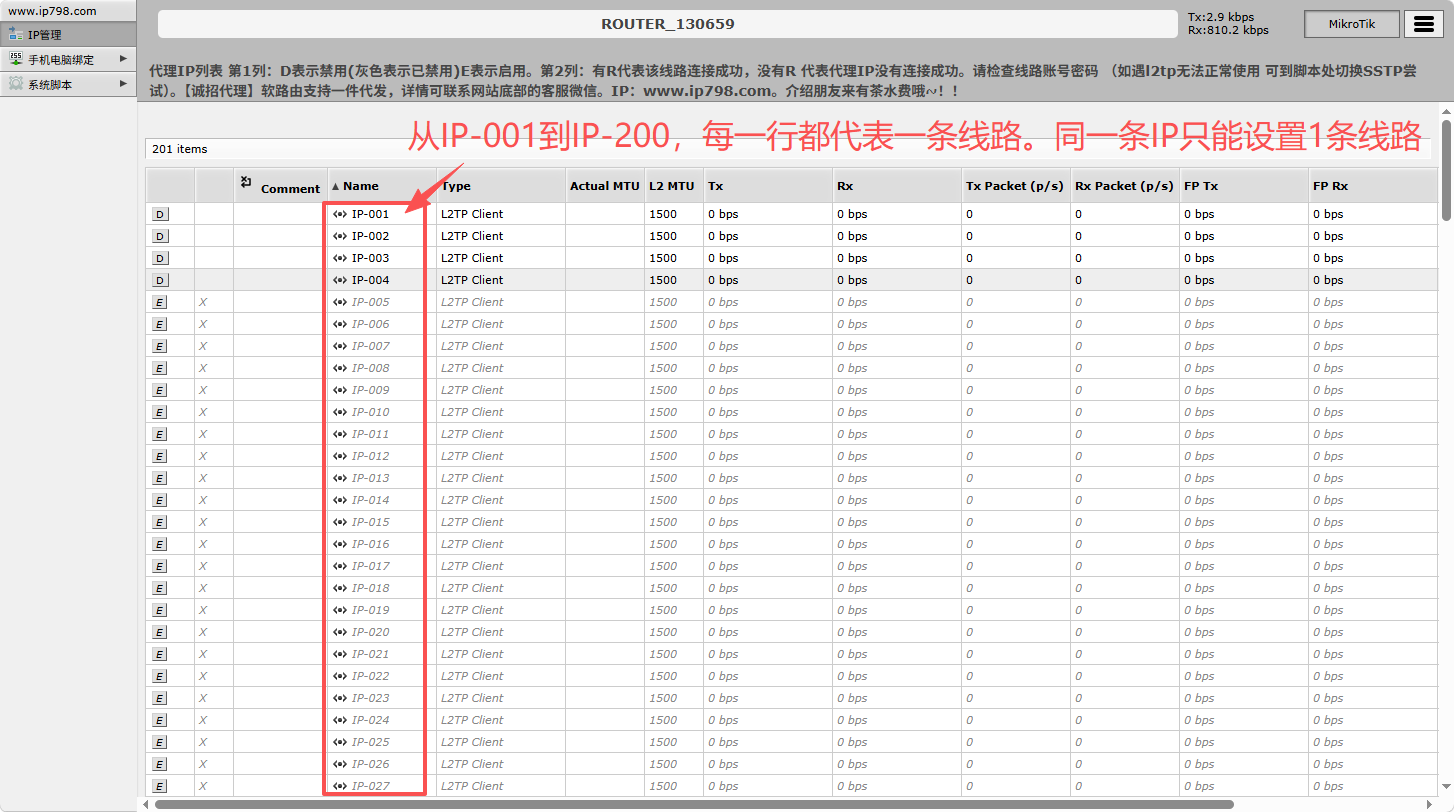Click the interface icon beside IP-025
Image resolution: width=1454 pixels, height=812 pixels.
click(x=340, y=742)
